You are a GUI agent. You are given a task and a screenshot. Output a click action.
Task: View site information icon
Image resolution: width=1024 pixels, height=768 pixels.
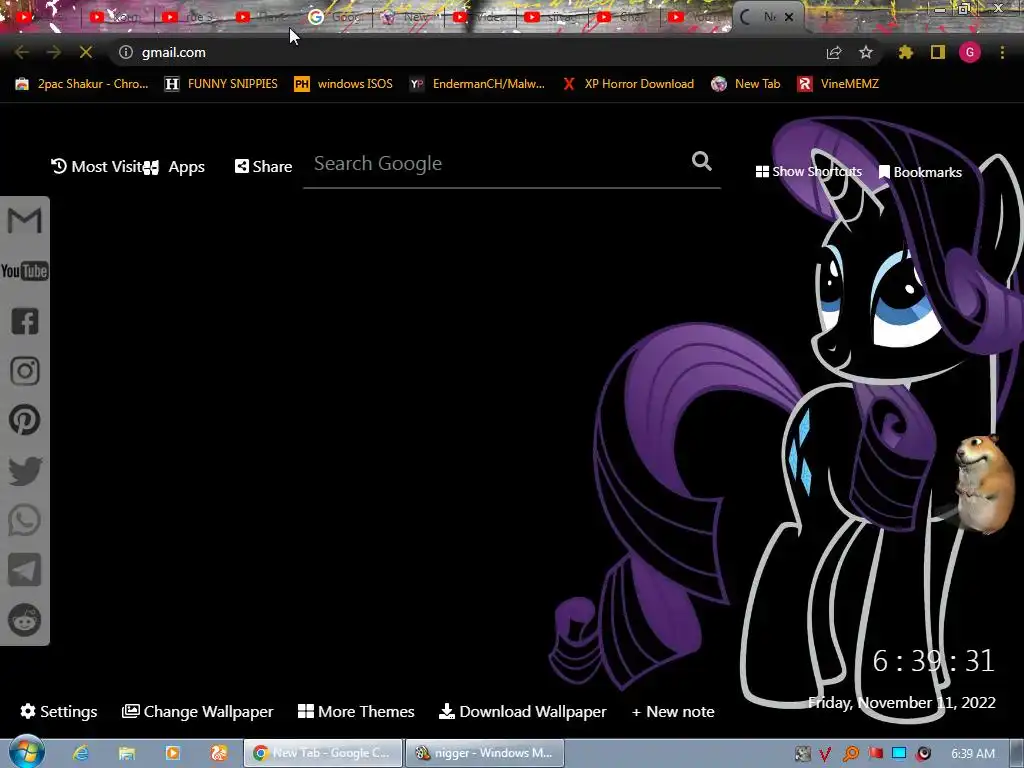pyautogui.click(x=126, y=52)
